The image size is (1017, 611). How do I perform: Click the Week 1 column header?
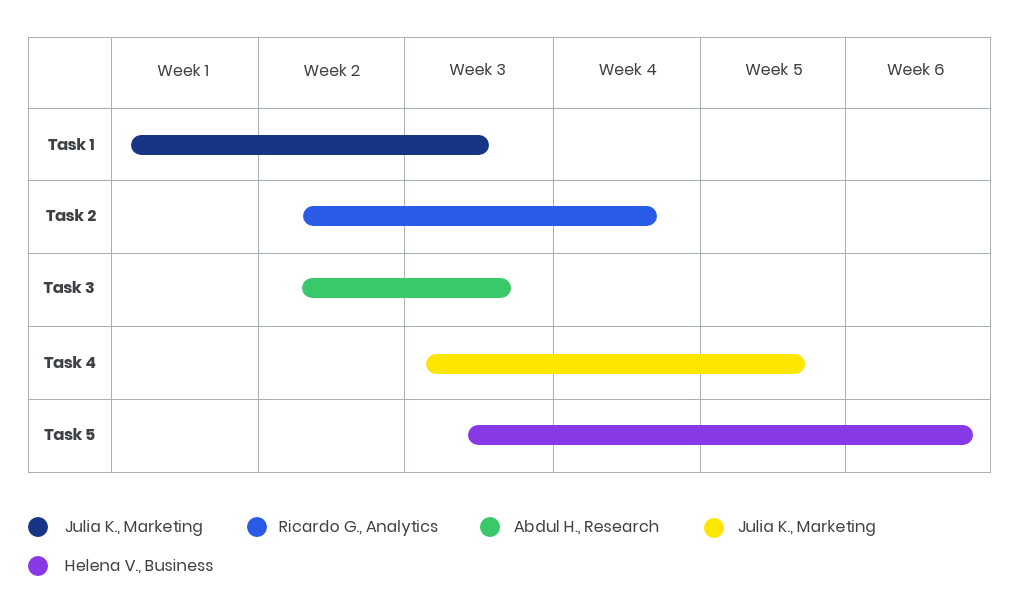pos(184,71)
